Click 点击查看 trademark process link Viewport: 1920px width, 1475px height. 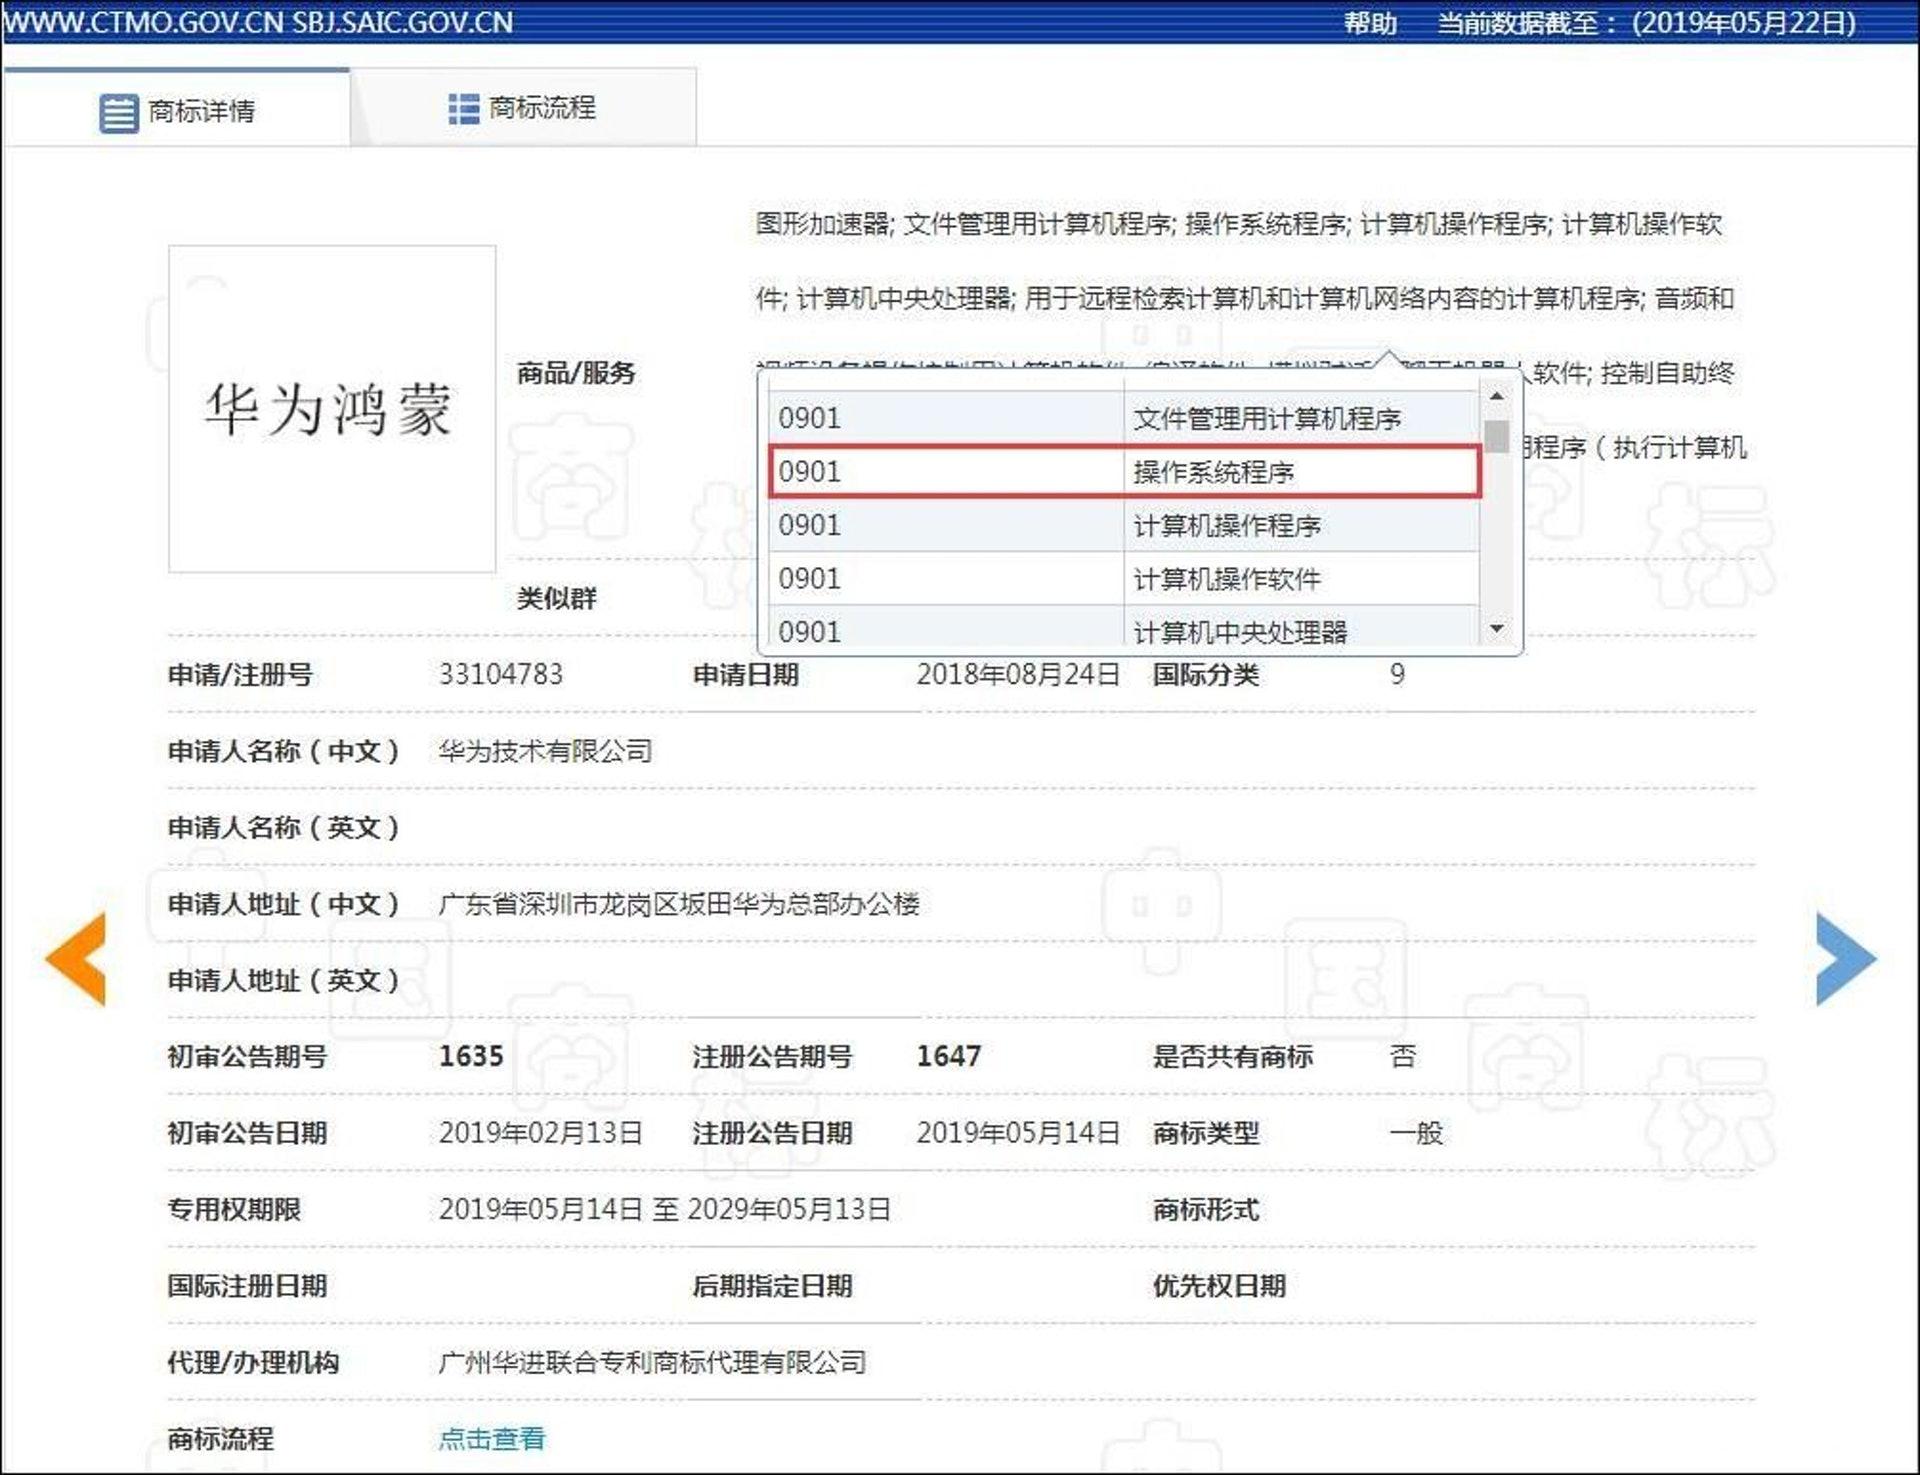[492, 1438]
